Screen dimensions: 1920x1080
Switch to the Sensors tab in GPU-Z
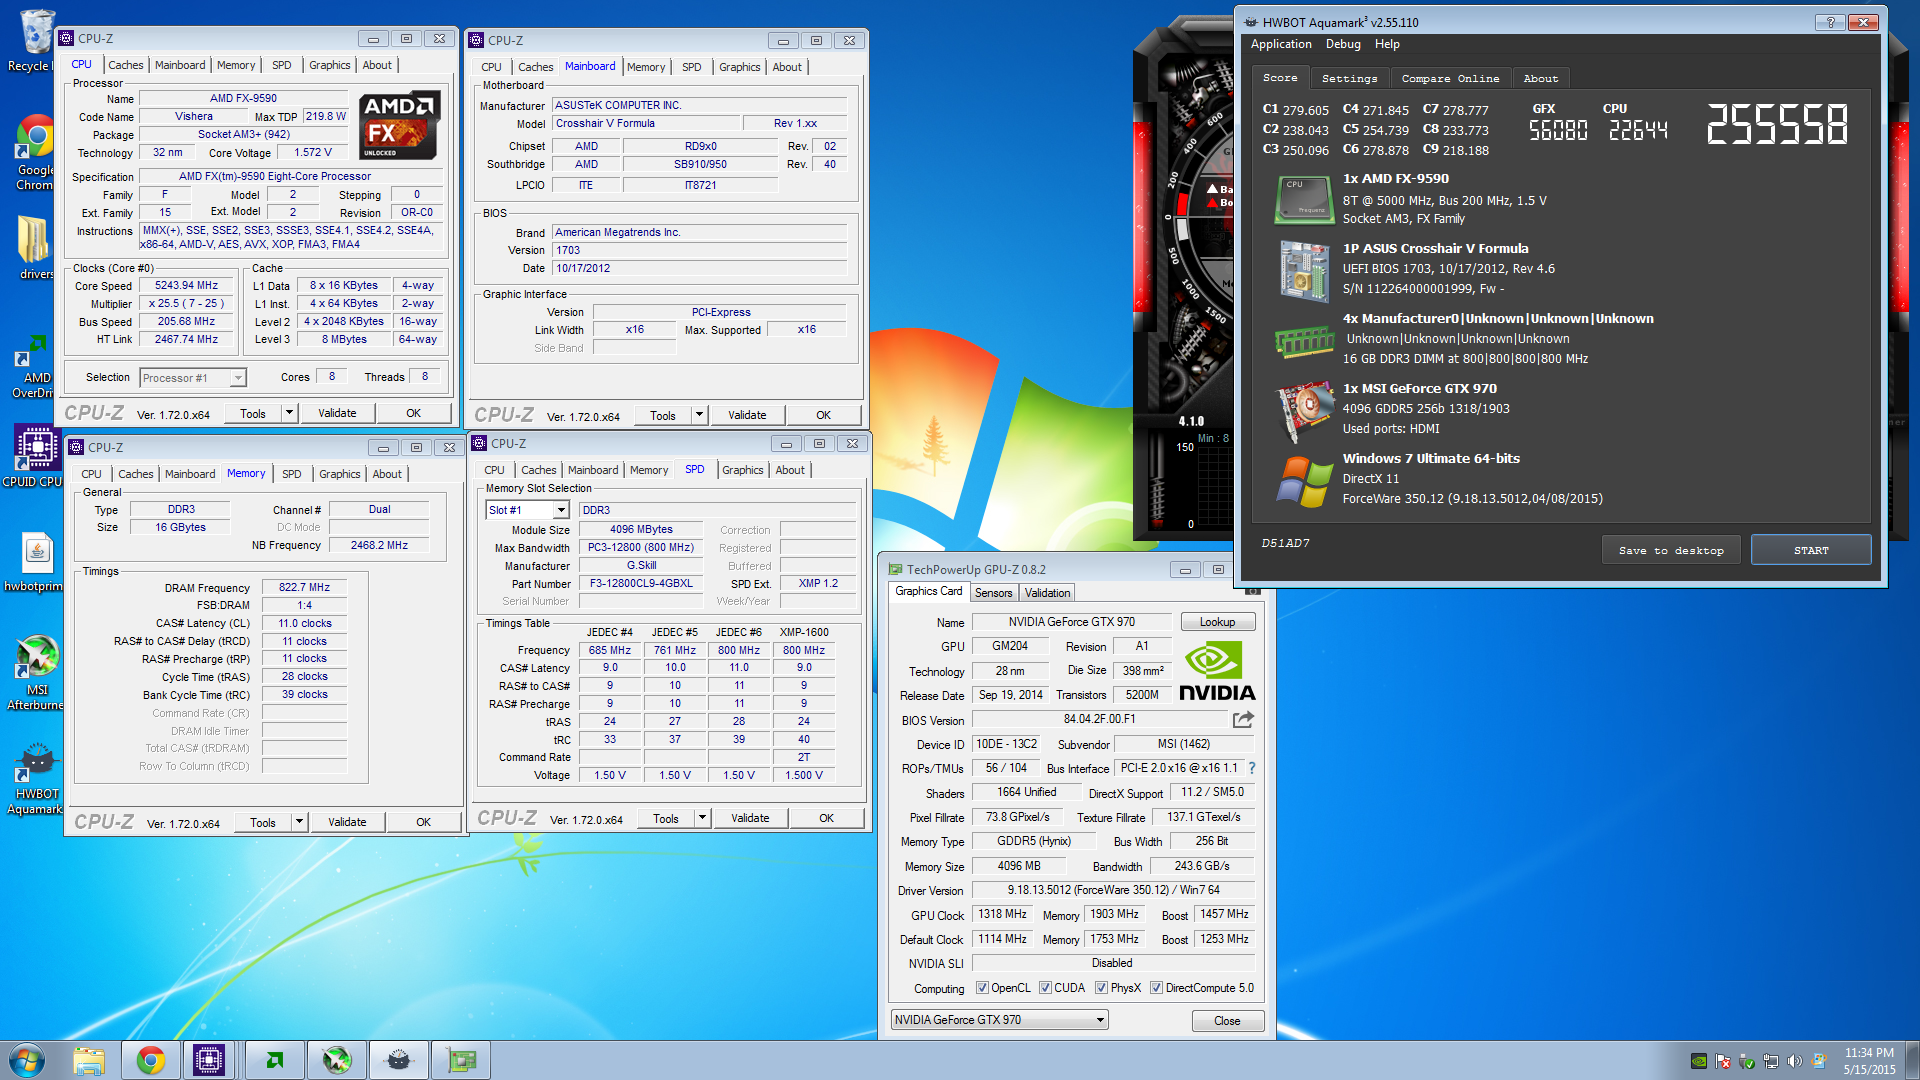(993, 593)
